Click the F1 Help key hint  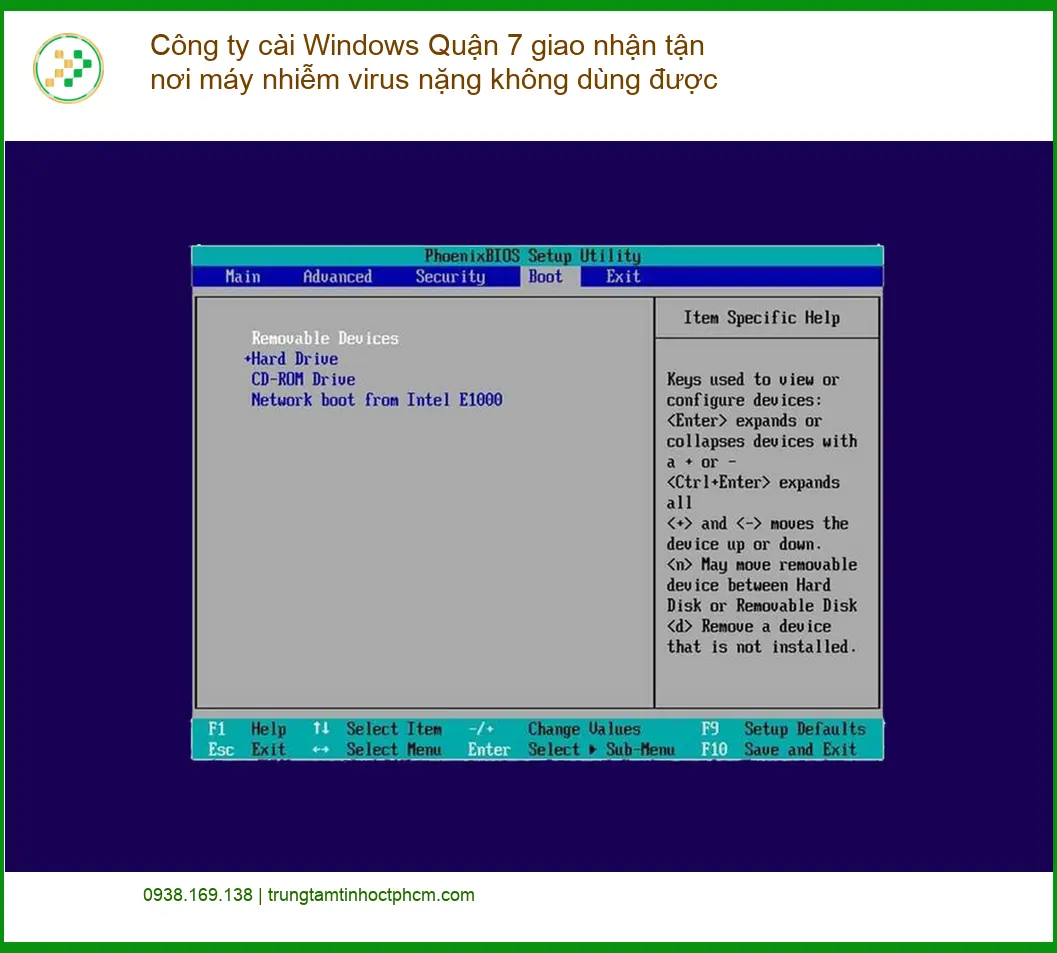pos(247,729)
